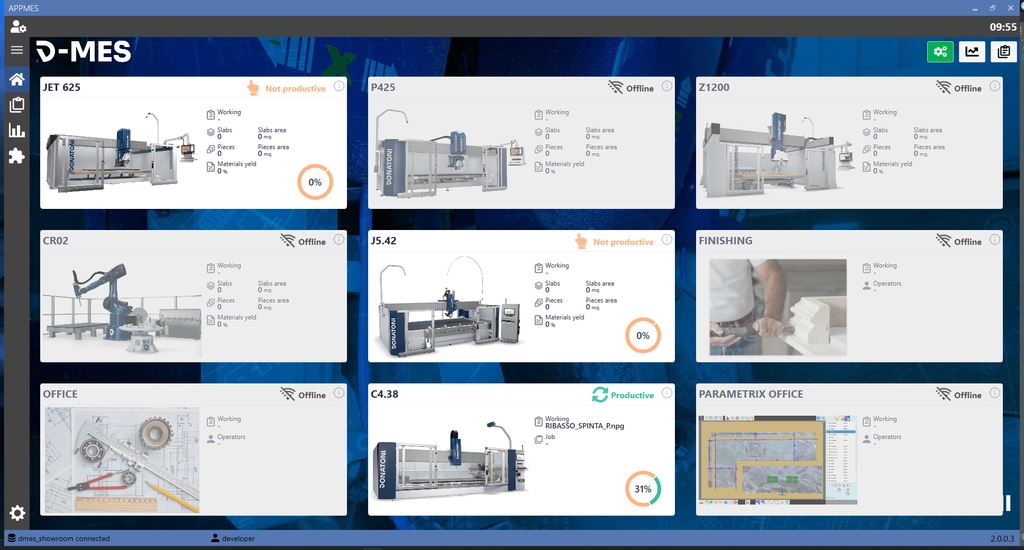Screen dimensions: 1024x550
Task: Open the bar chart statistics in the sidebar
Action: tap(17, 130)
